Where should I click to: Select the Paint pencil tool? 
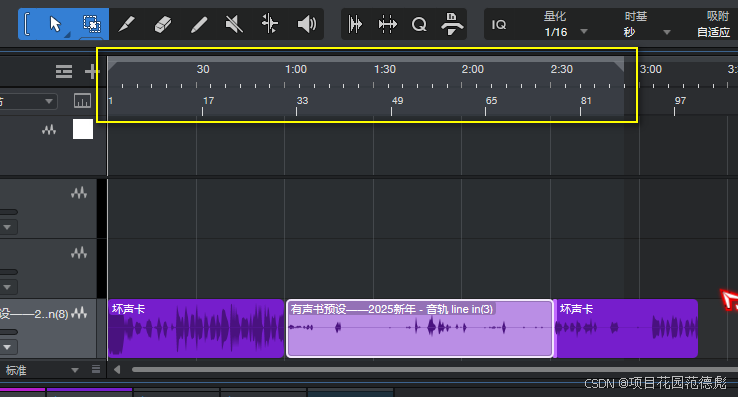click(199, 24)
